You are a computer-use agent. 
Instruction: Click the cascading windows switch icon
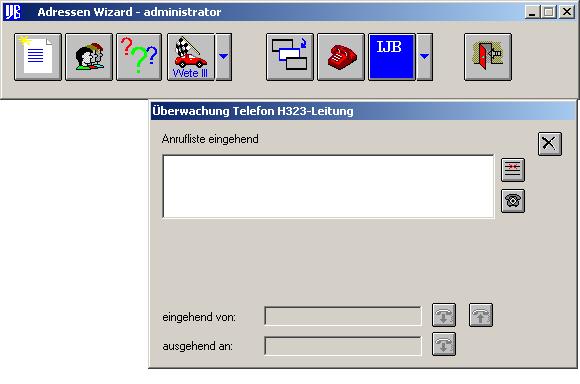coord(290,57)
